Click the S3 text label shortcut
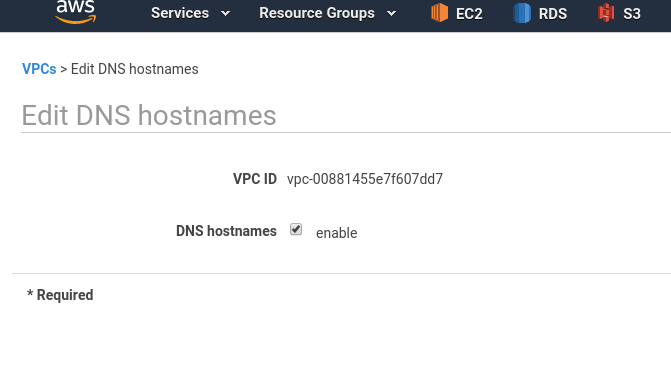Screen dimensions: 671x373 pyautogui.click(x=632, y=14)
